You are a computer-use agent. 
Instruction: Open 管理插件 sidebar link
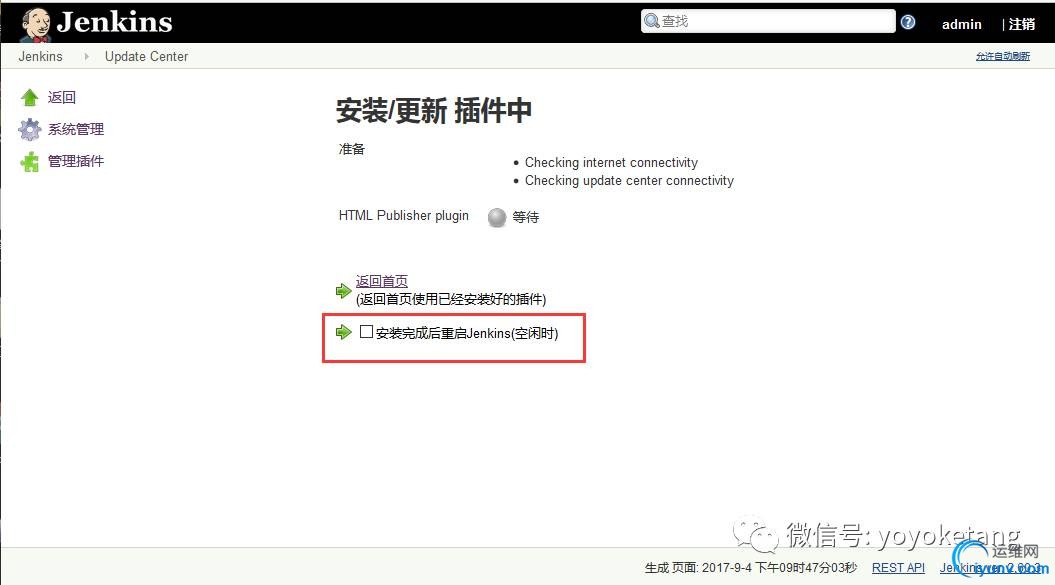click(75, 161)
